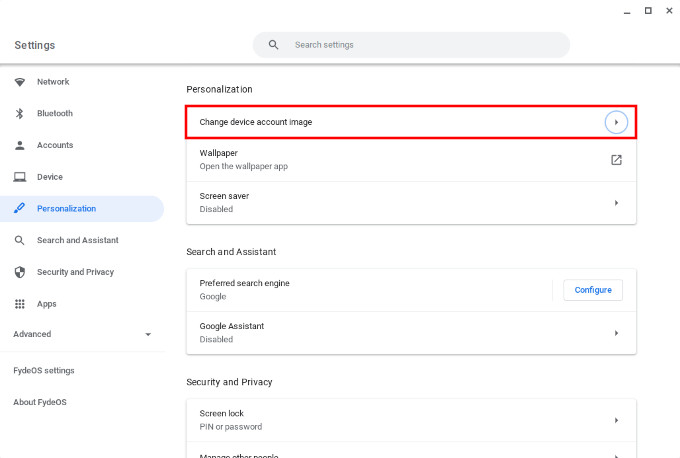Select Accounts in the sidebar
680x458 pixels.
[x=55, y=145]
